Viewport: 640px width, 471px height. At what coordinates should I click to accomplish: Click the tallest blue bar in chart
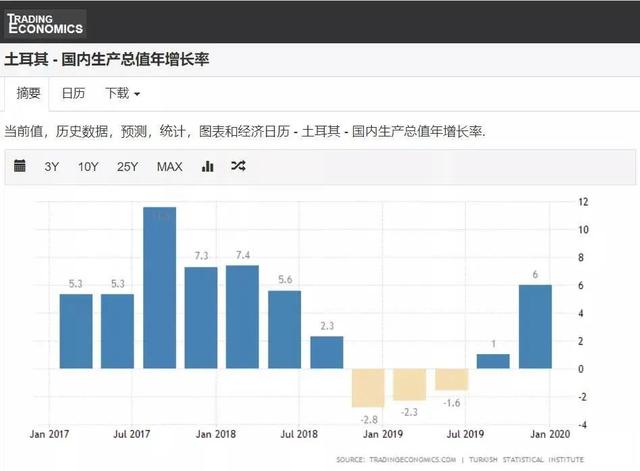coord(160,288)
